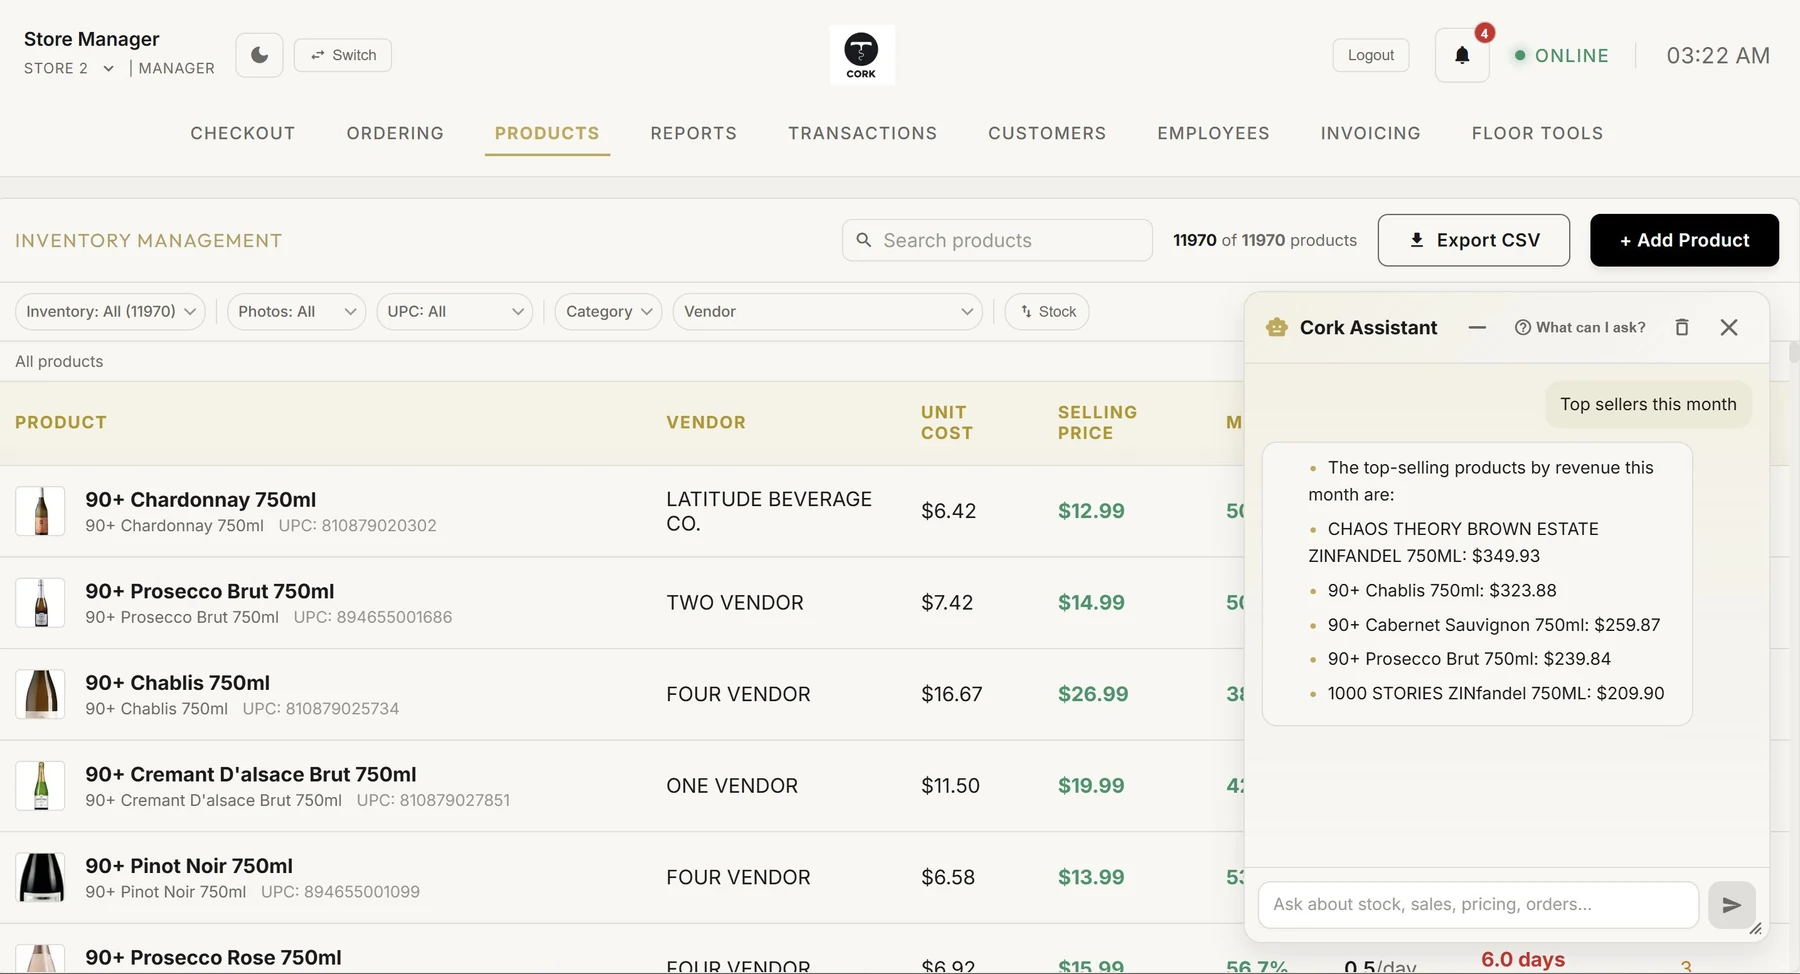This screenshot has height=974, width=1800.
Task: Minimize the Cork Assistant panel
Action: tap(1477, 327)
